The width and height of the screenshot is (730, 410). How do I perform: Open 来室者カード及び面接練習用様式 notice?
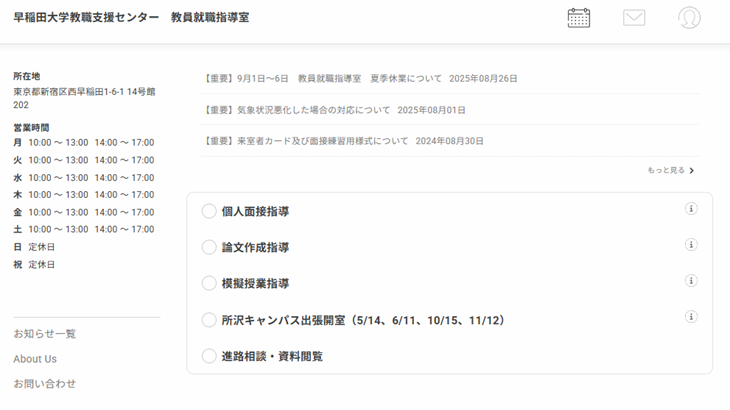[343, 142]
